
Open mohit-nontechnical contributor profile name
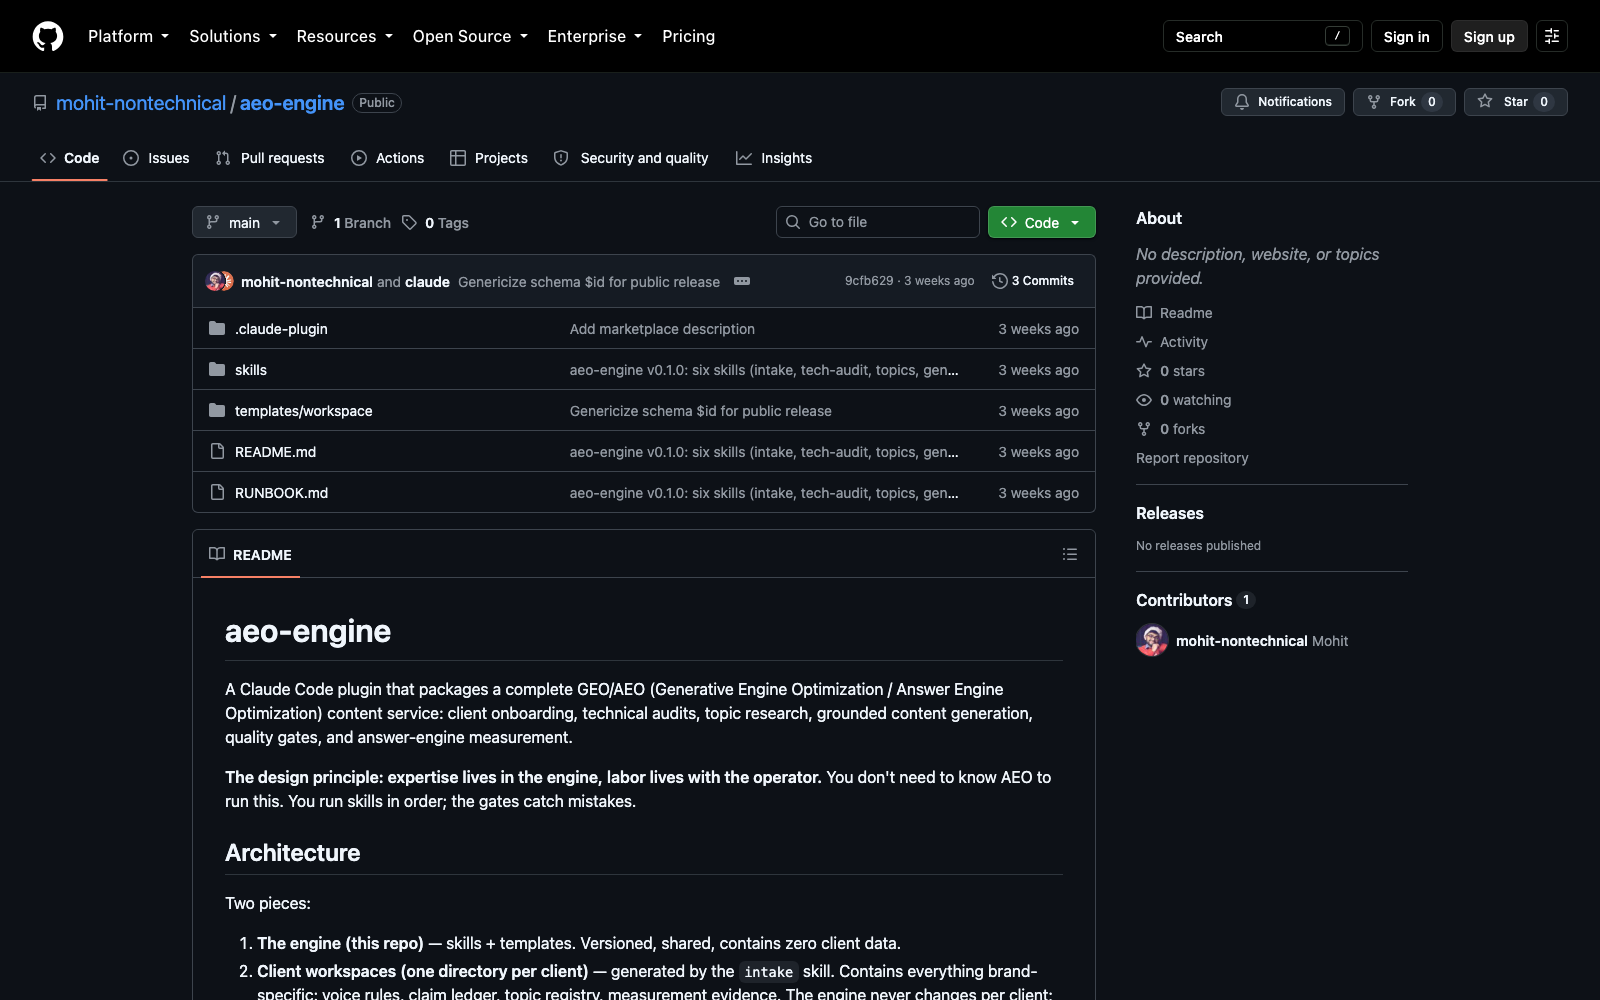click(x=1241, y=641)
